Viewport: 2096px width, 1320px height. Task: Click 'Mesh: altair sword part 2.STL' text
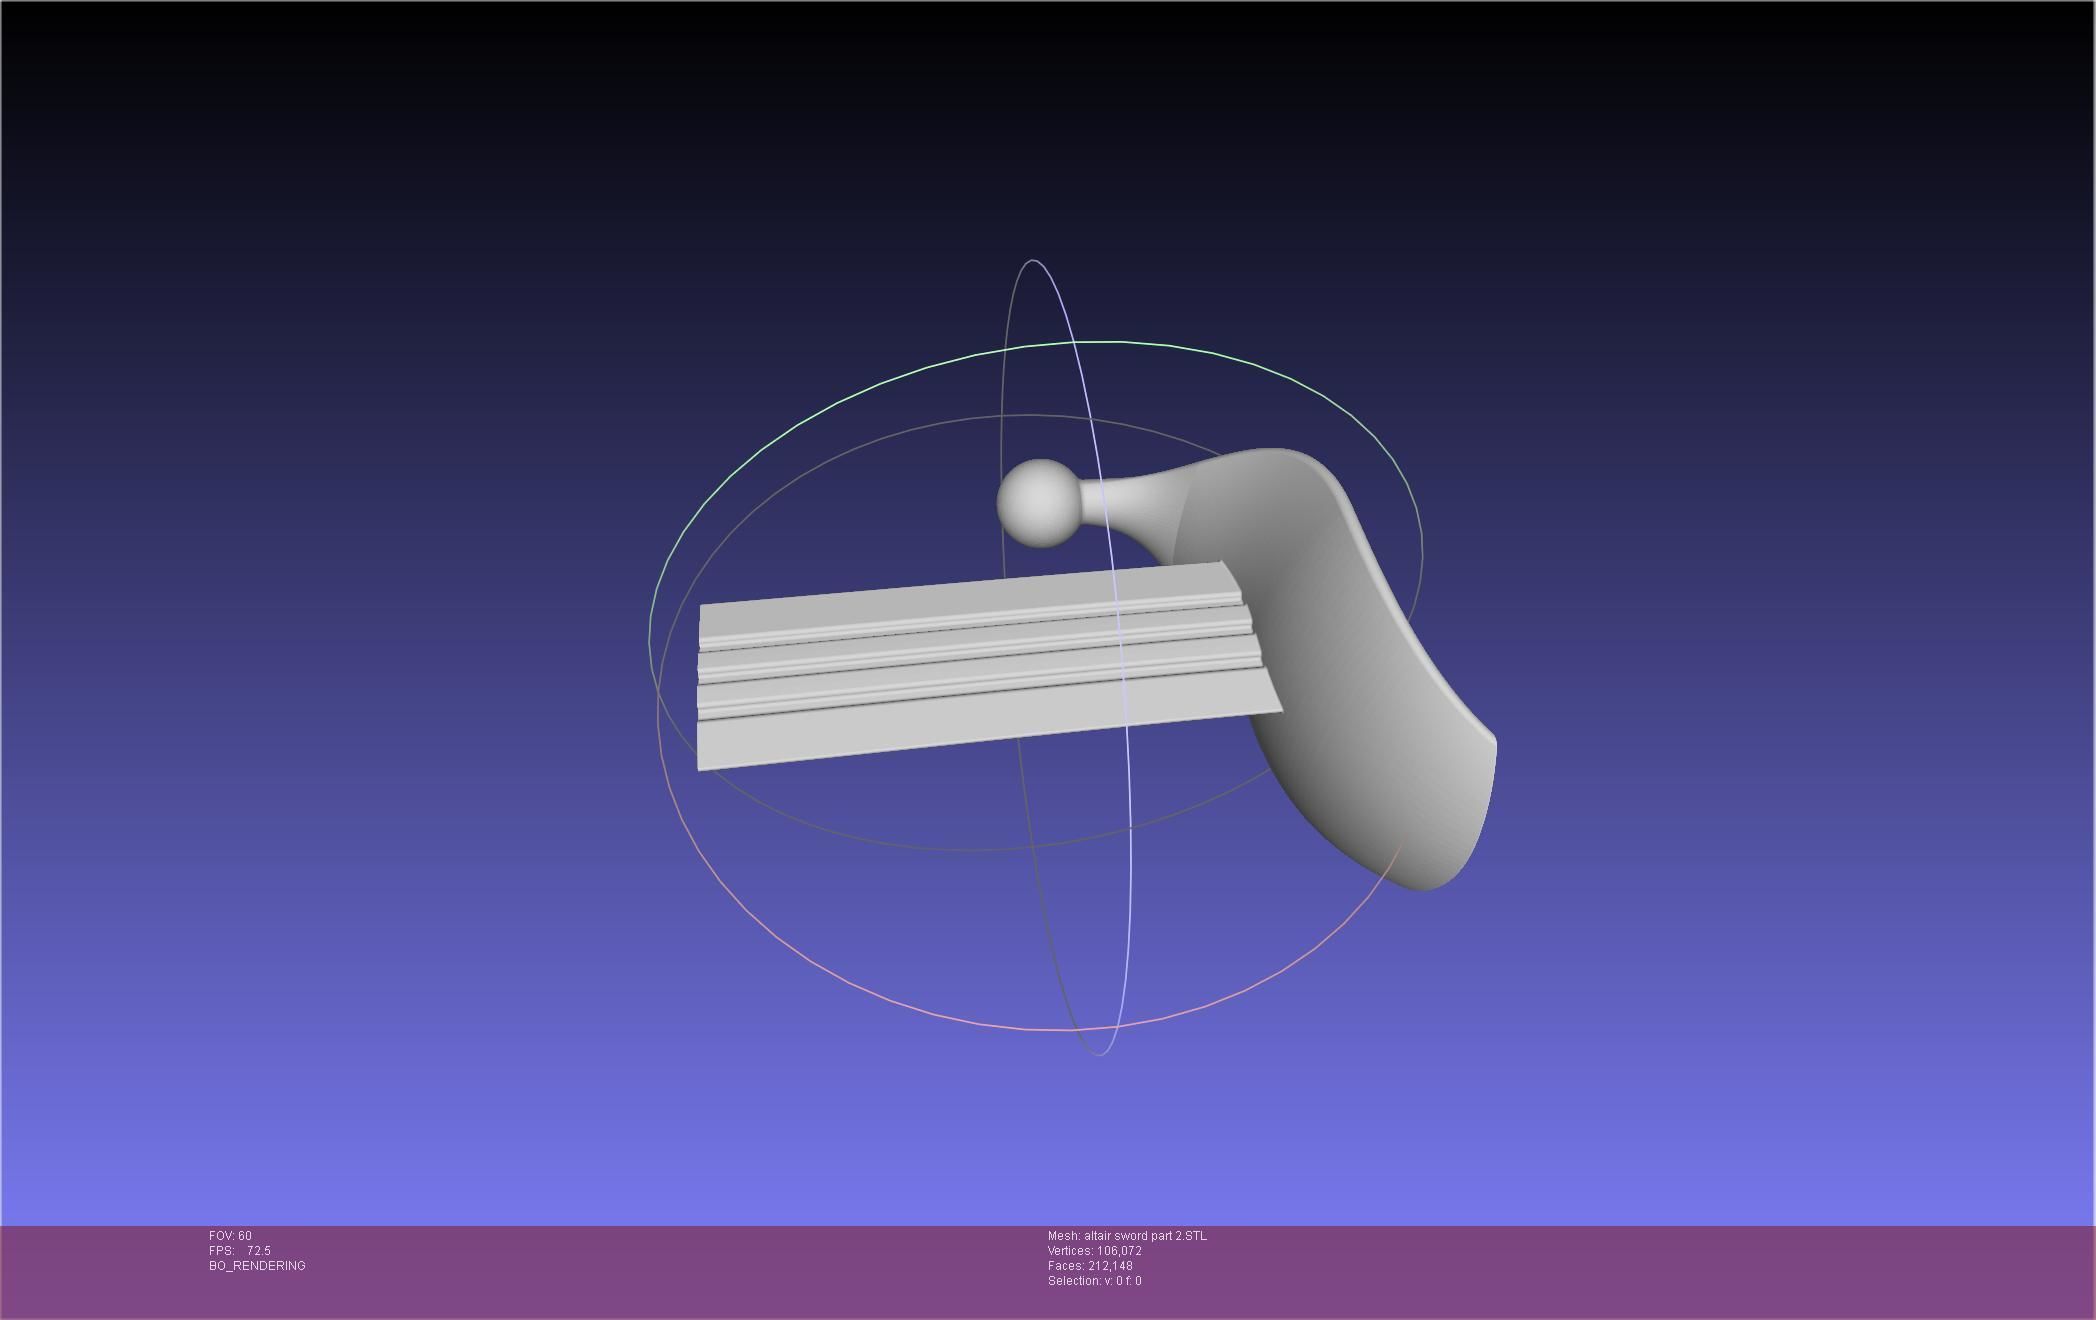tap(1127, 1236)
